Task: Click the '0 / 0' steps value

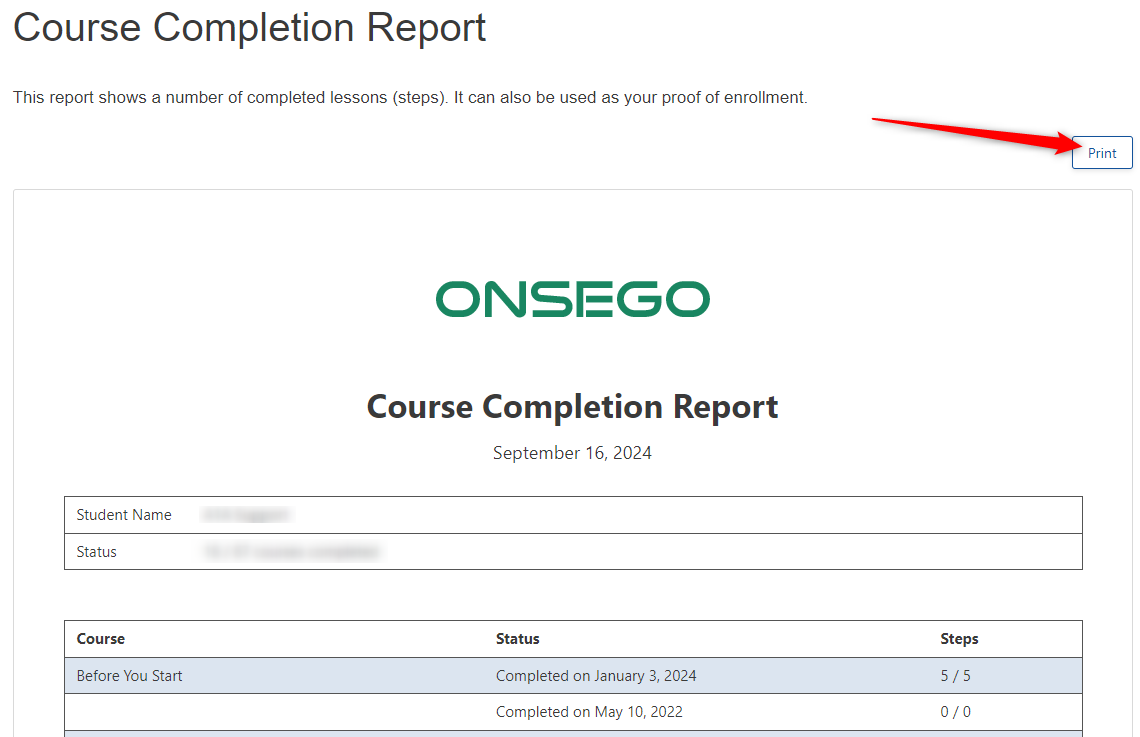Action: 955,712
